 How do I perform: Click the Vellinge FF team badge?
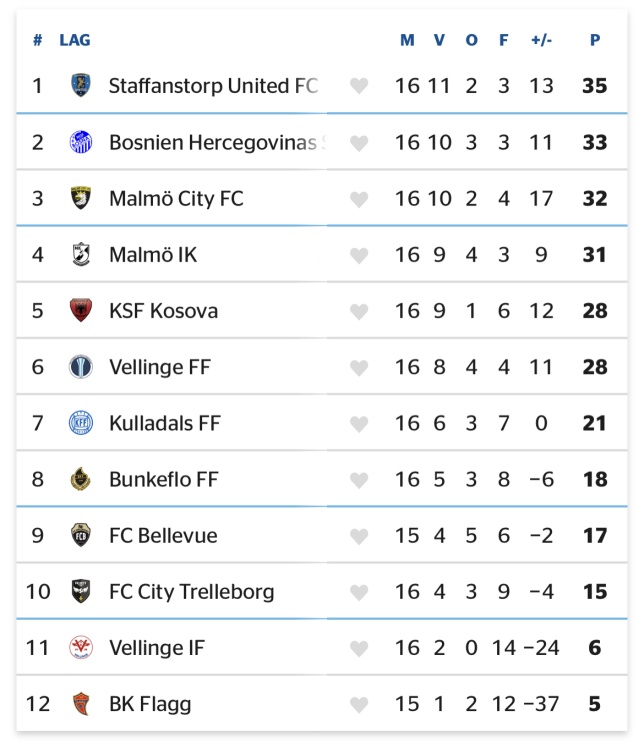pos(81,366)
